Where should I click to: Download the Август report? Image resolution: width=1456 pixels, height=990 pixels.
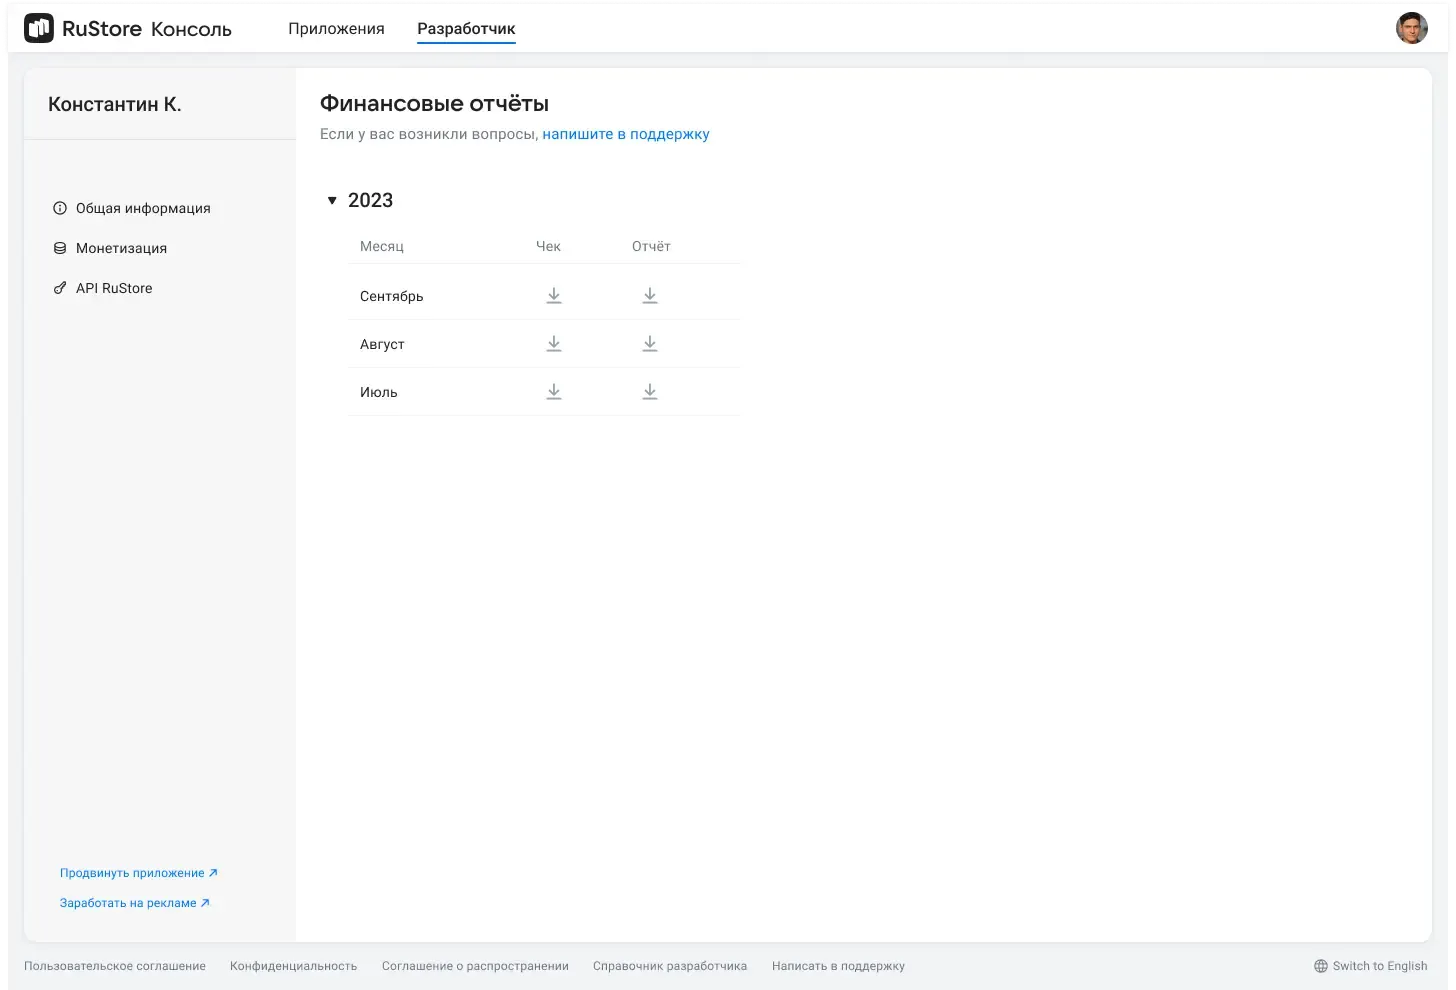point(650,343)
